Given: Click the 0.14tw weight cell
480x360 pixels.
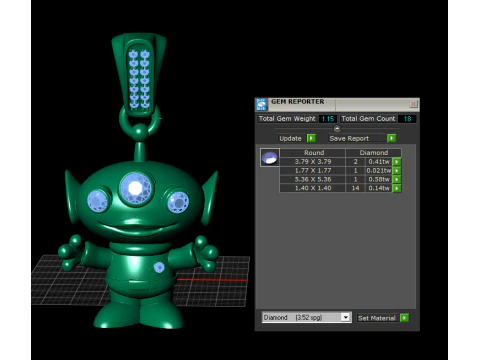Looking at the screenshot, I should [379, 188].
